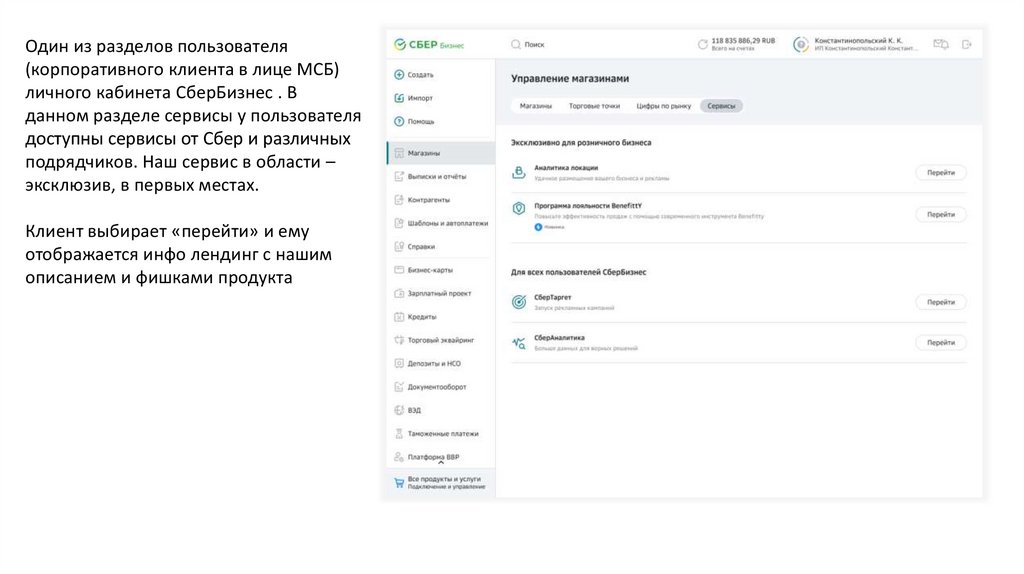Click the Таможенные платежи icon

coord(399,434)
